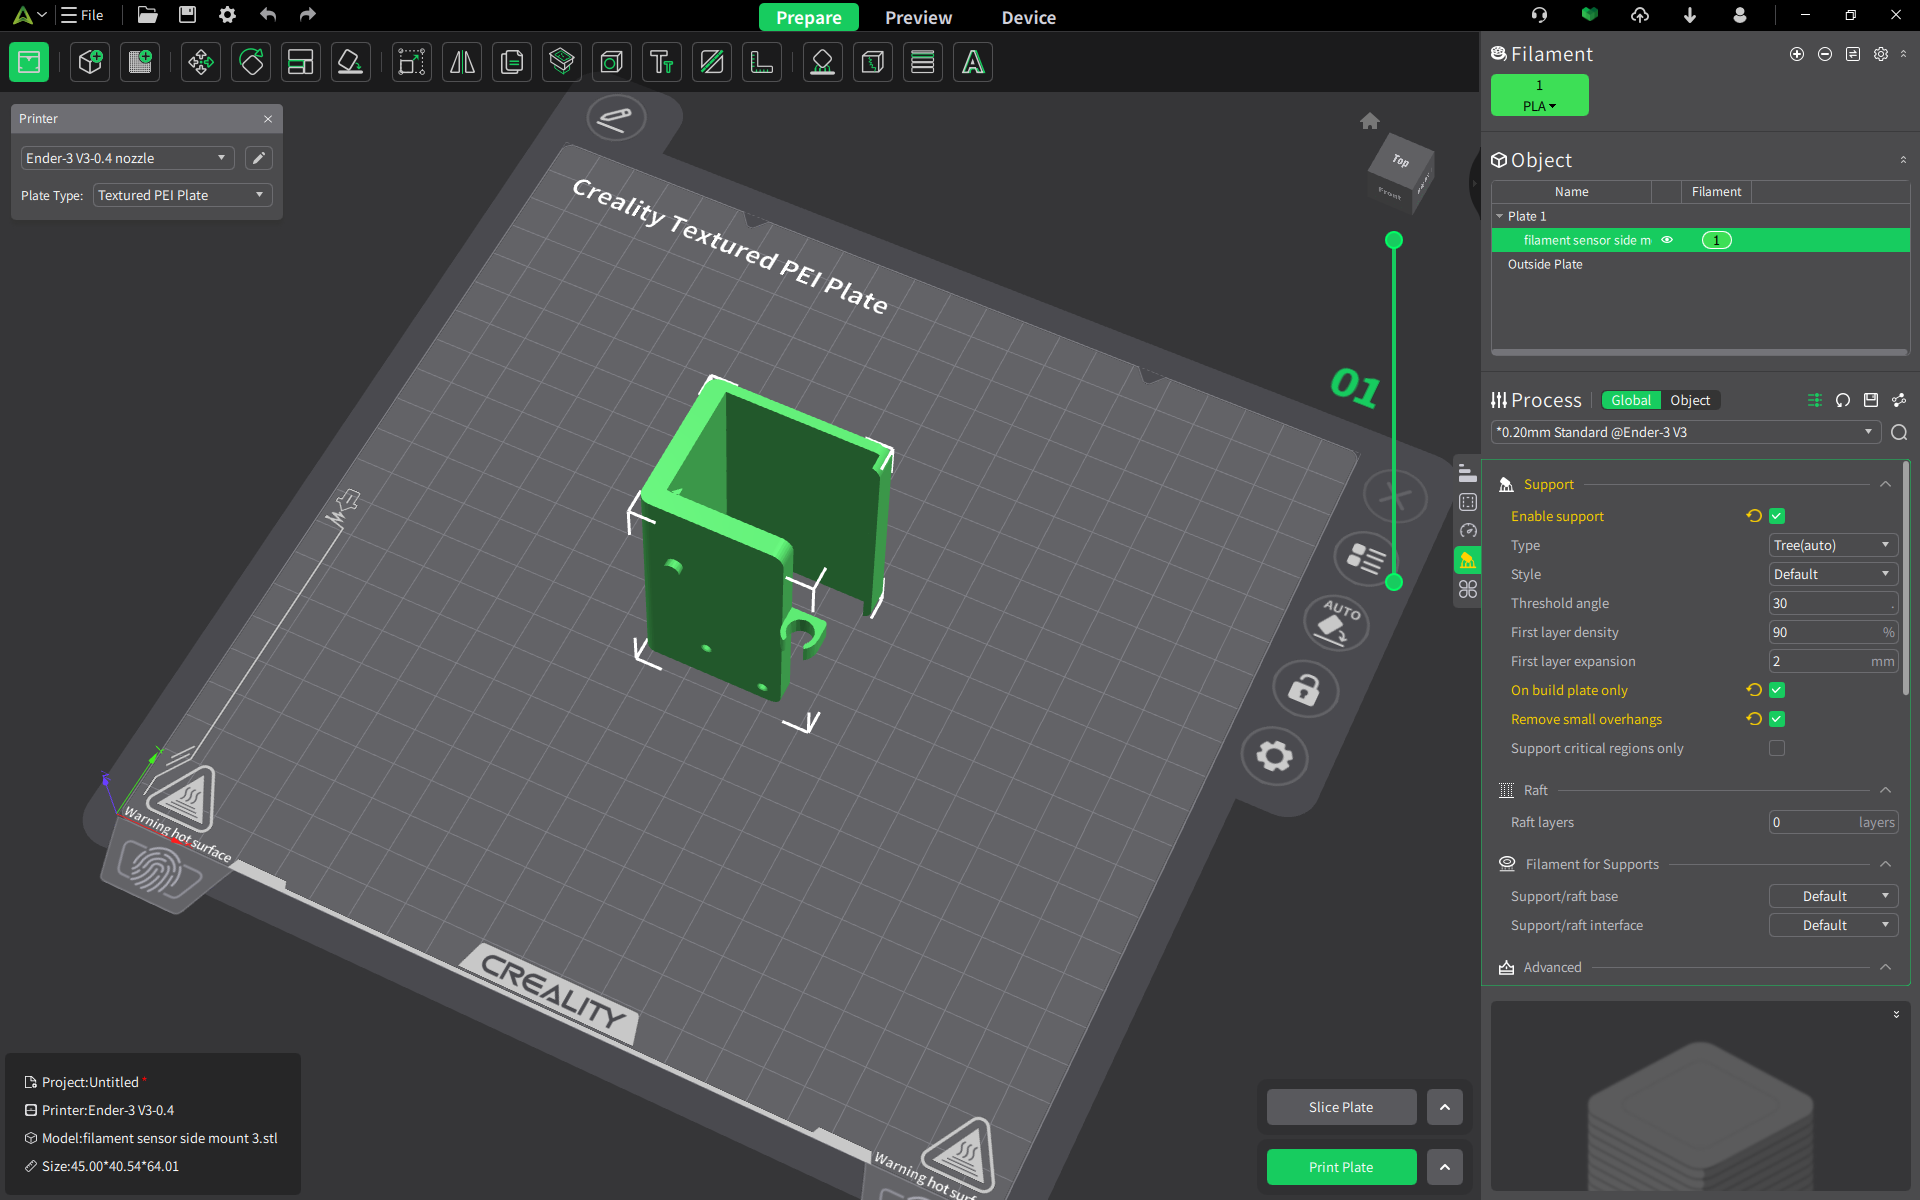The image size is (1920, 1200).
Task: Search process settings with magnifier icon
Action: click(1899, 432)
